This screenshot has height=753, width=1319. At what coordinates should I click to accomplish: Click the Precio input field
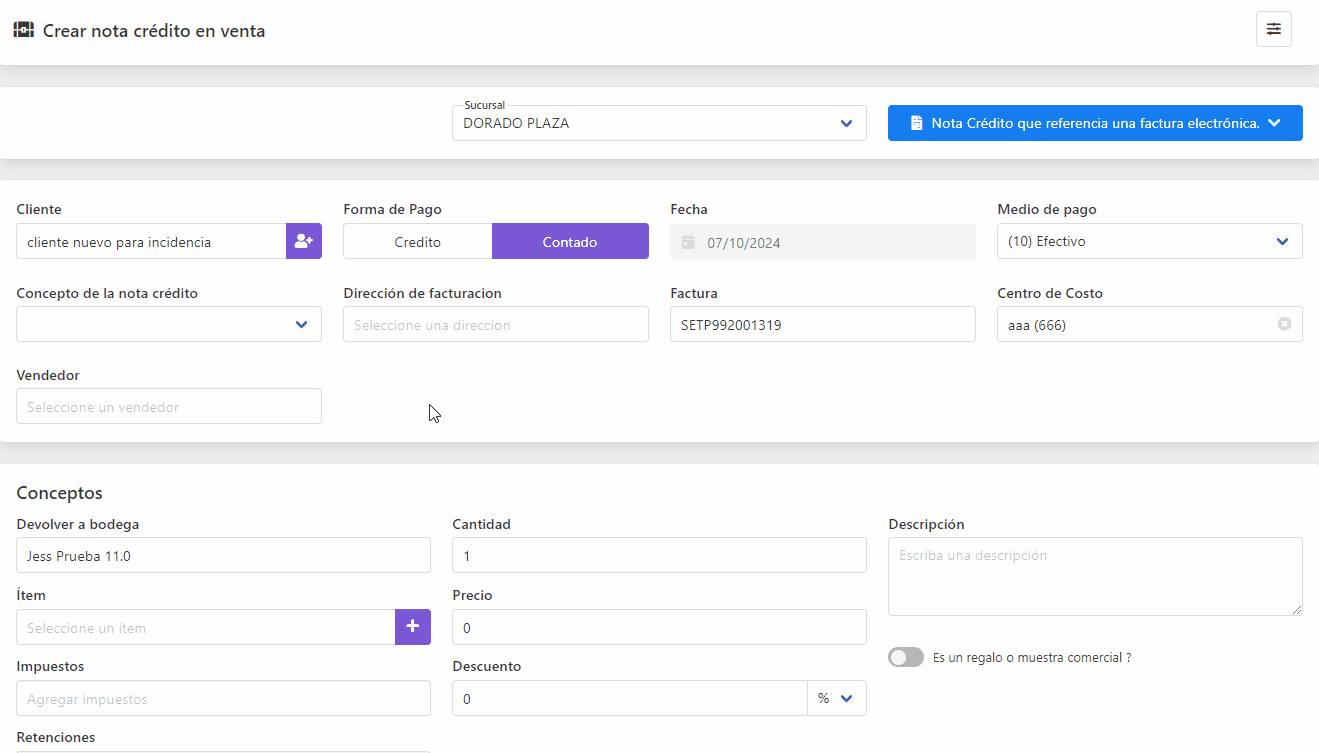(659, 627)
